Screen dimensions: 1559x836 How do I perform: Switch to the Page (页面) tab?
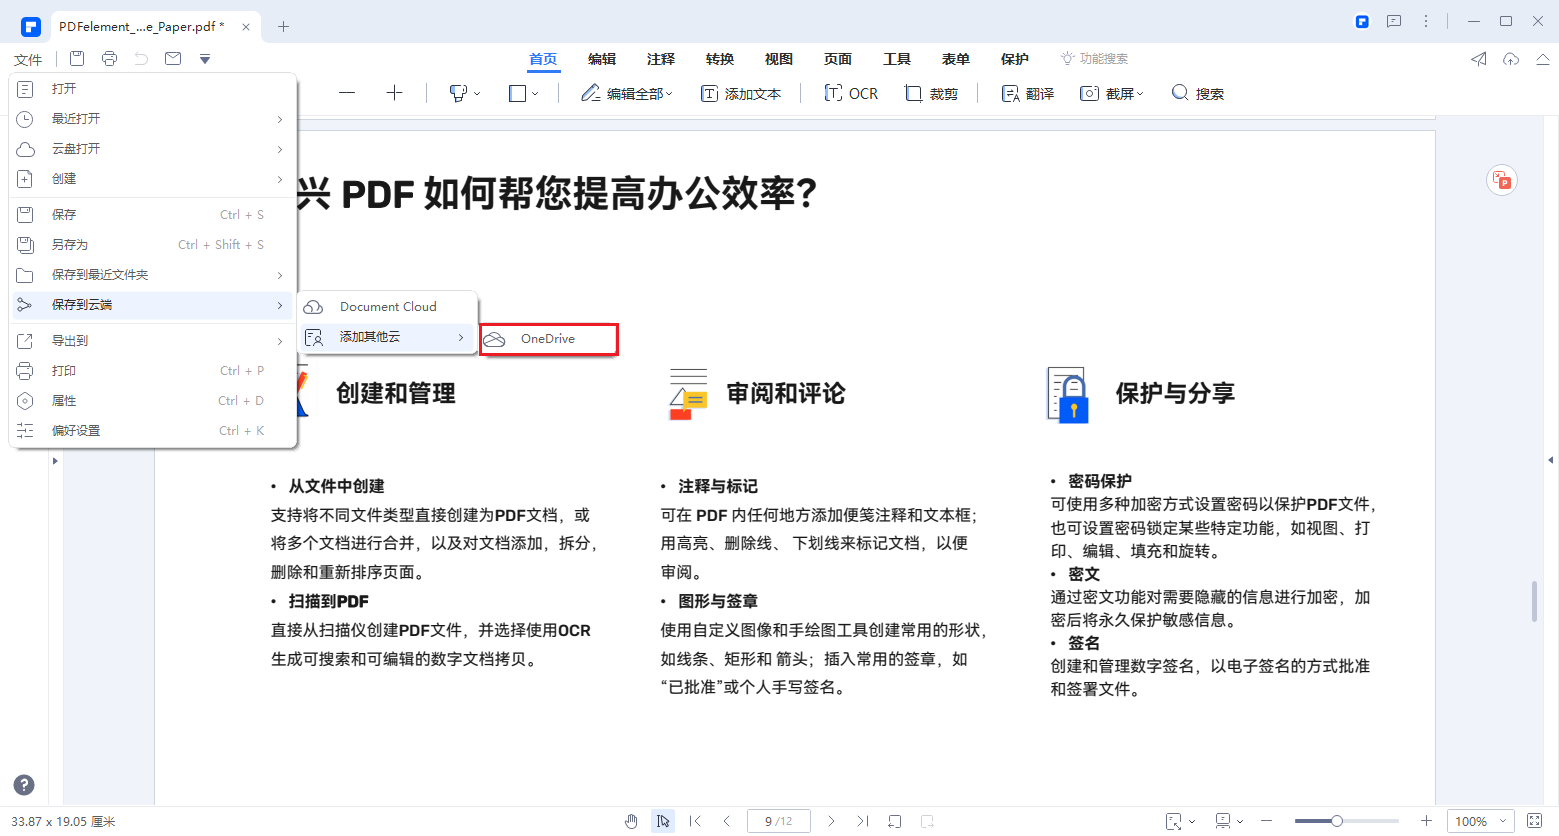[x=838, y=59]
